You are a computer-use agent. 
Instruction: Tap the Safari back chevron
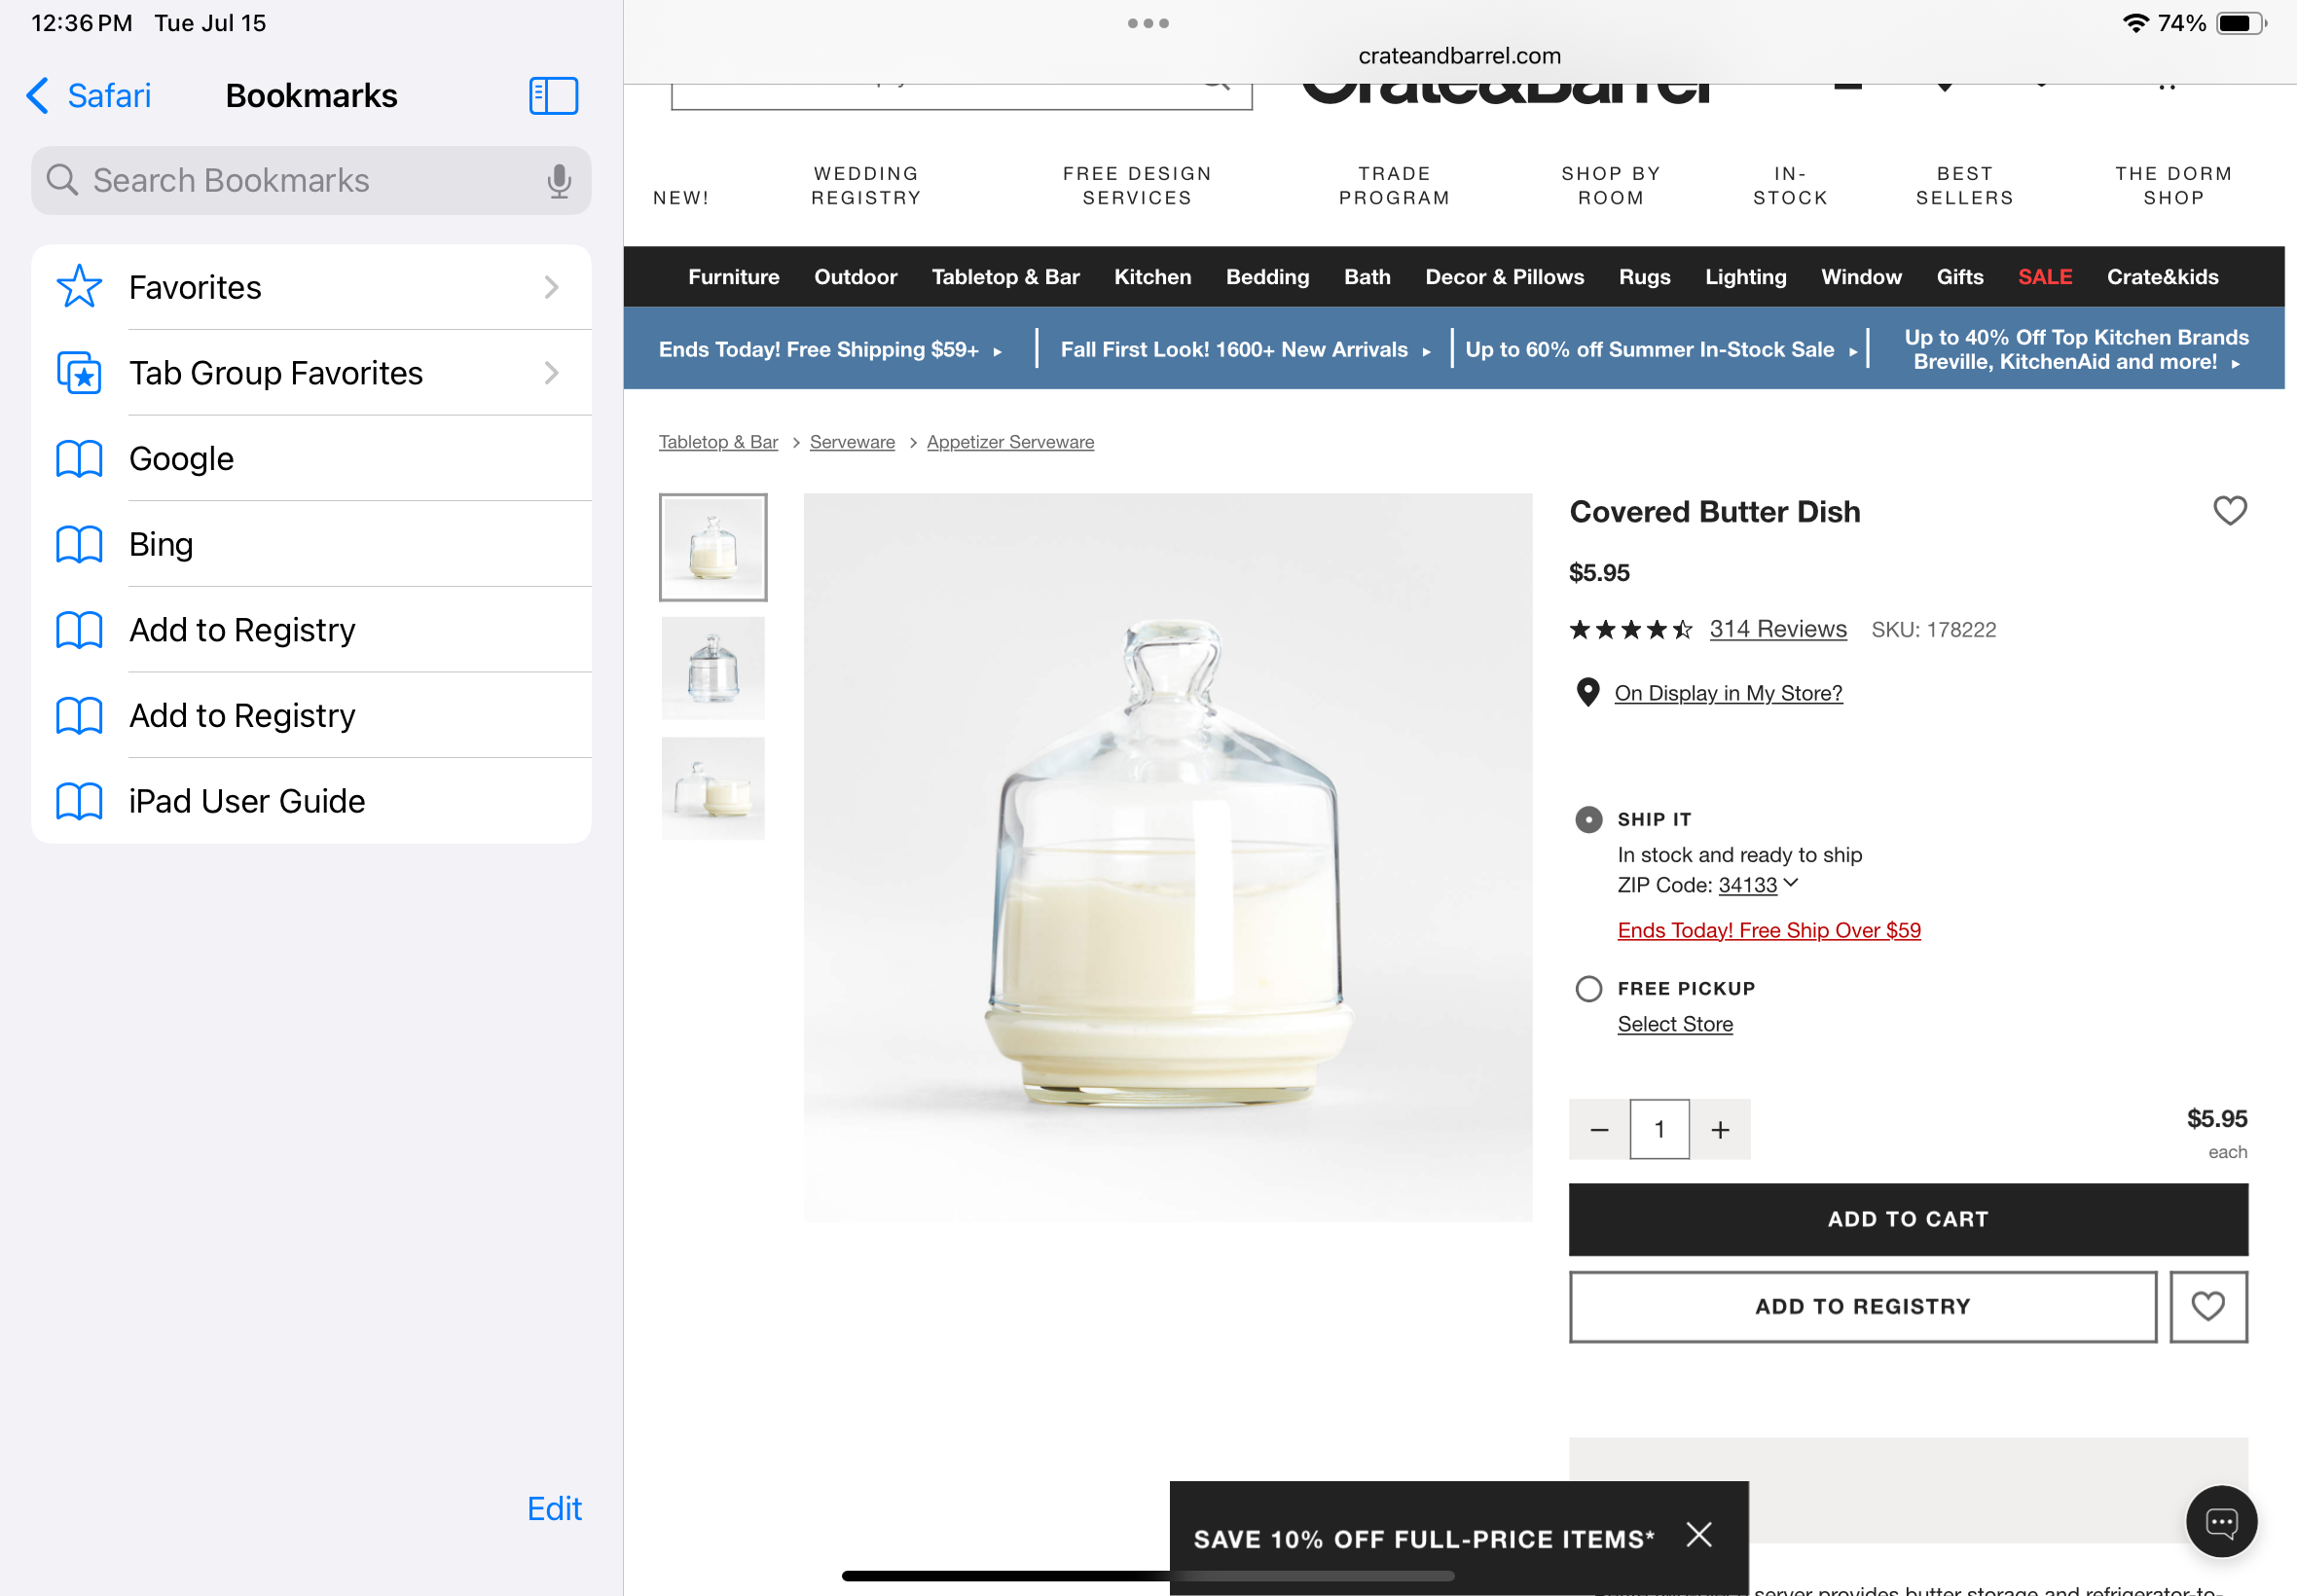pyautogui.click(x=38, y=96)
